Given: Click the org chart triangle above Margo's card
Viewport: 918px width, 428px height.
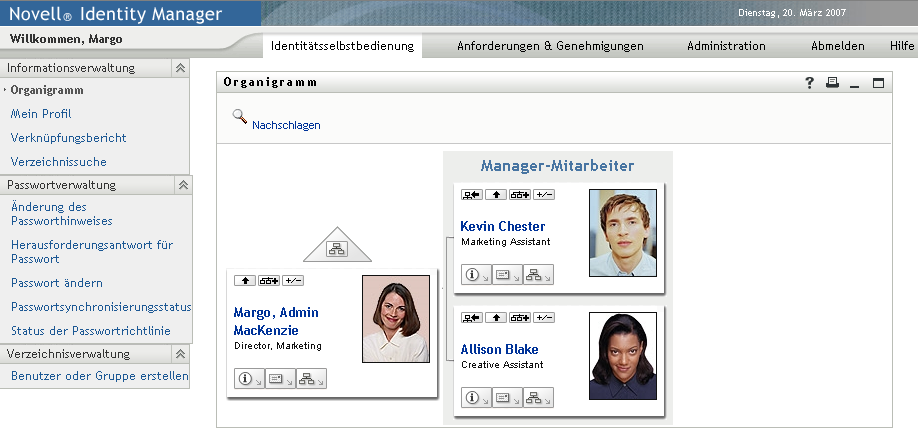Looking at the screenshot, I should 337,245.
